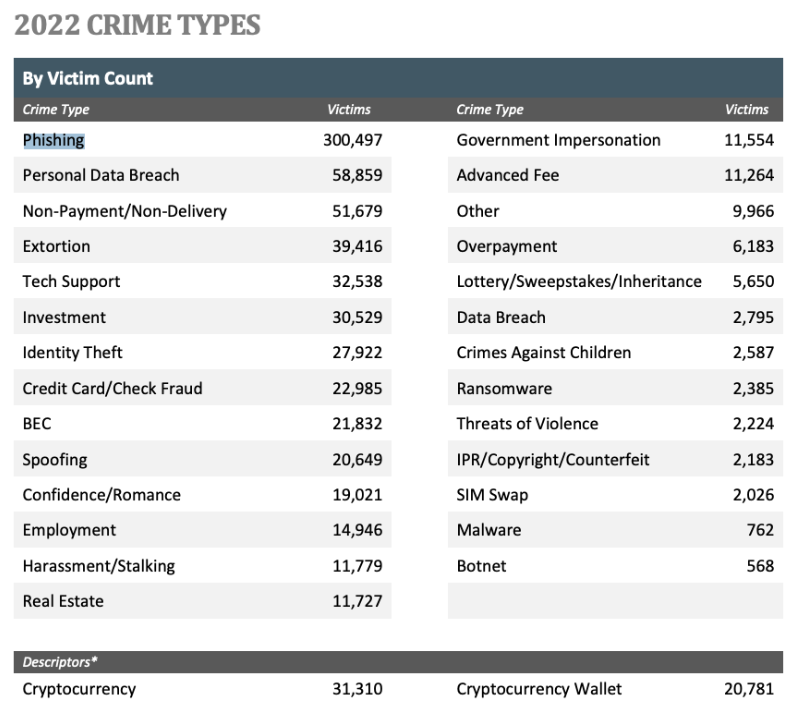This screenshot has width=803, height=712.
Task: Click the Ransomware crime type
Action: pos(504,389)
